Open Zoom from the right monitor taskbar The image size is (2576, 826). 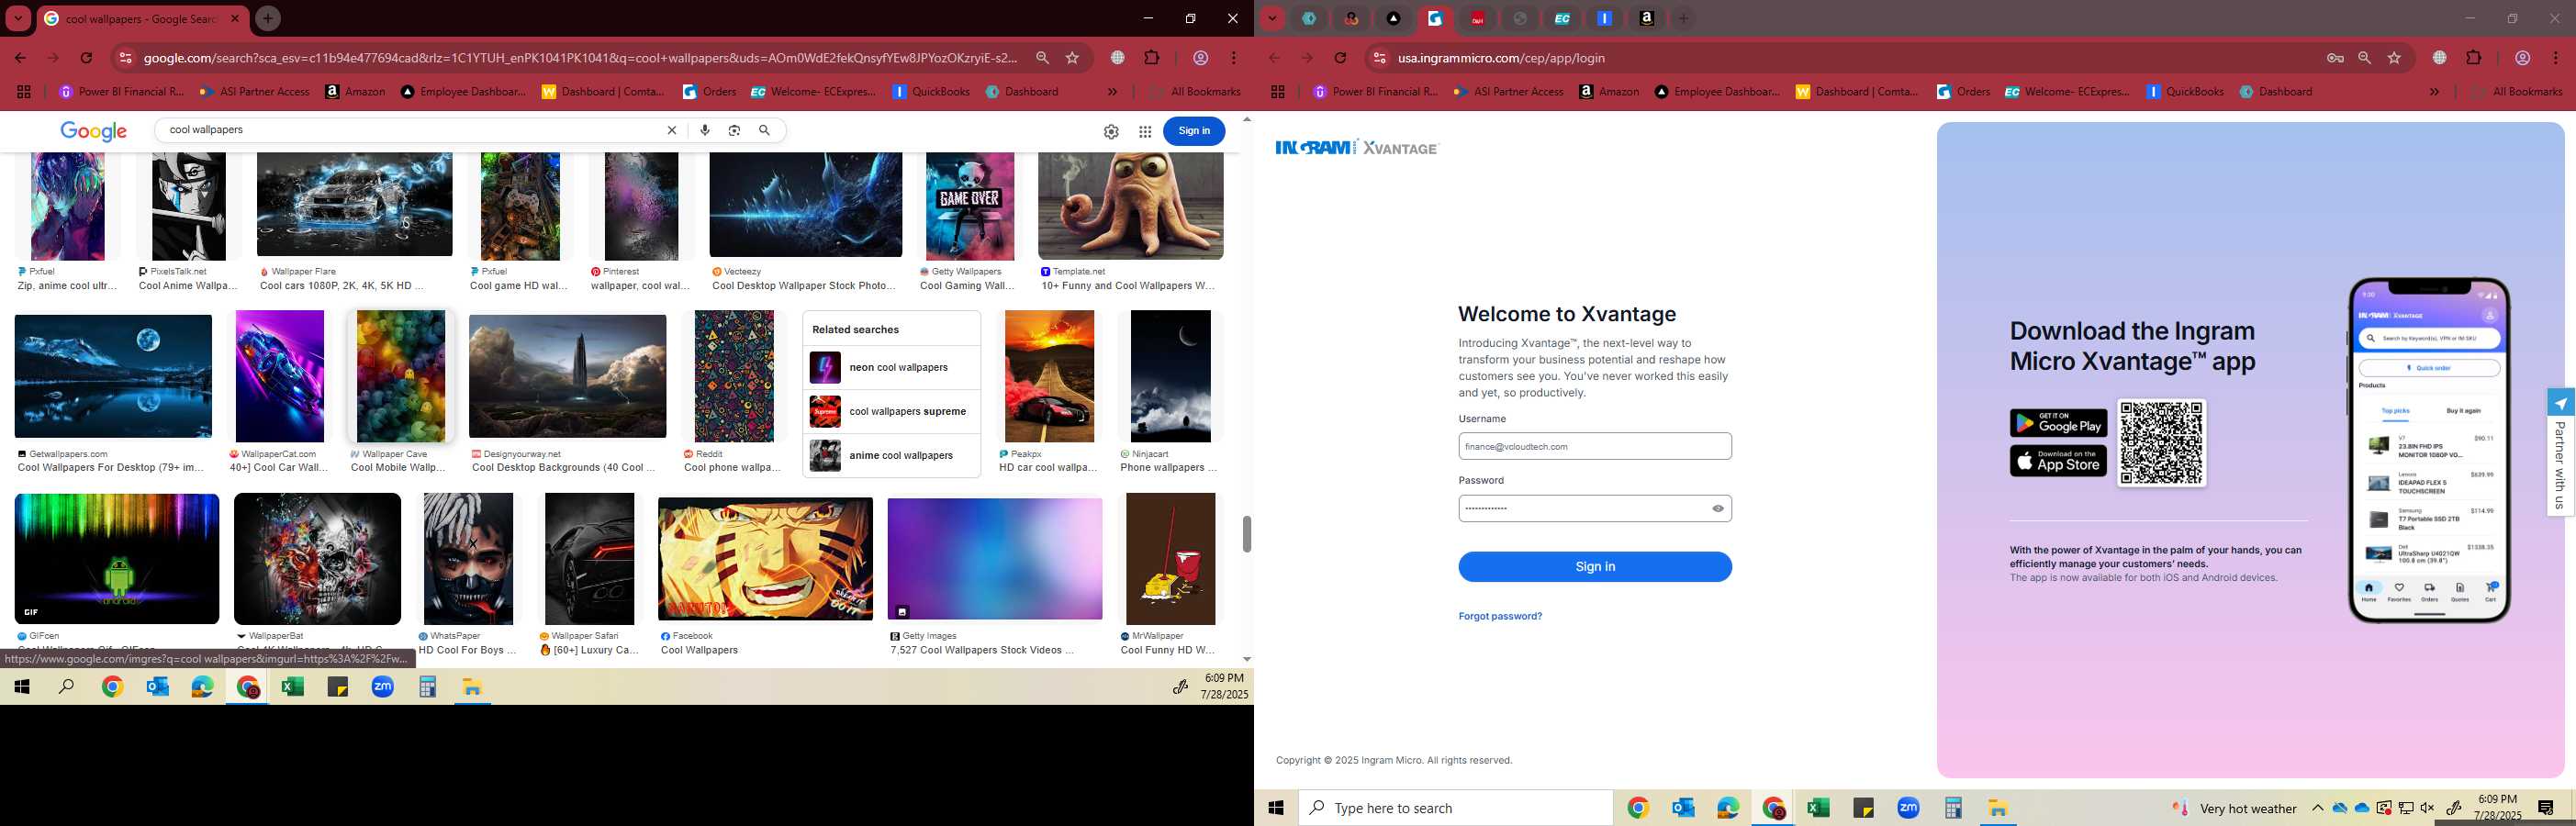point(1908,808)
